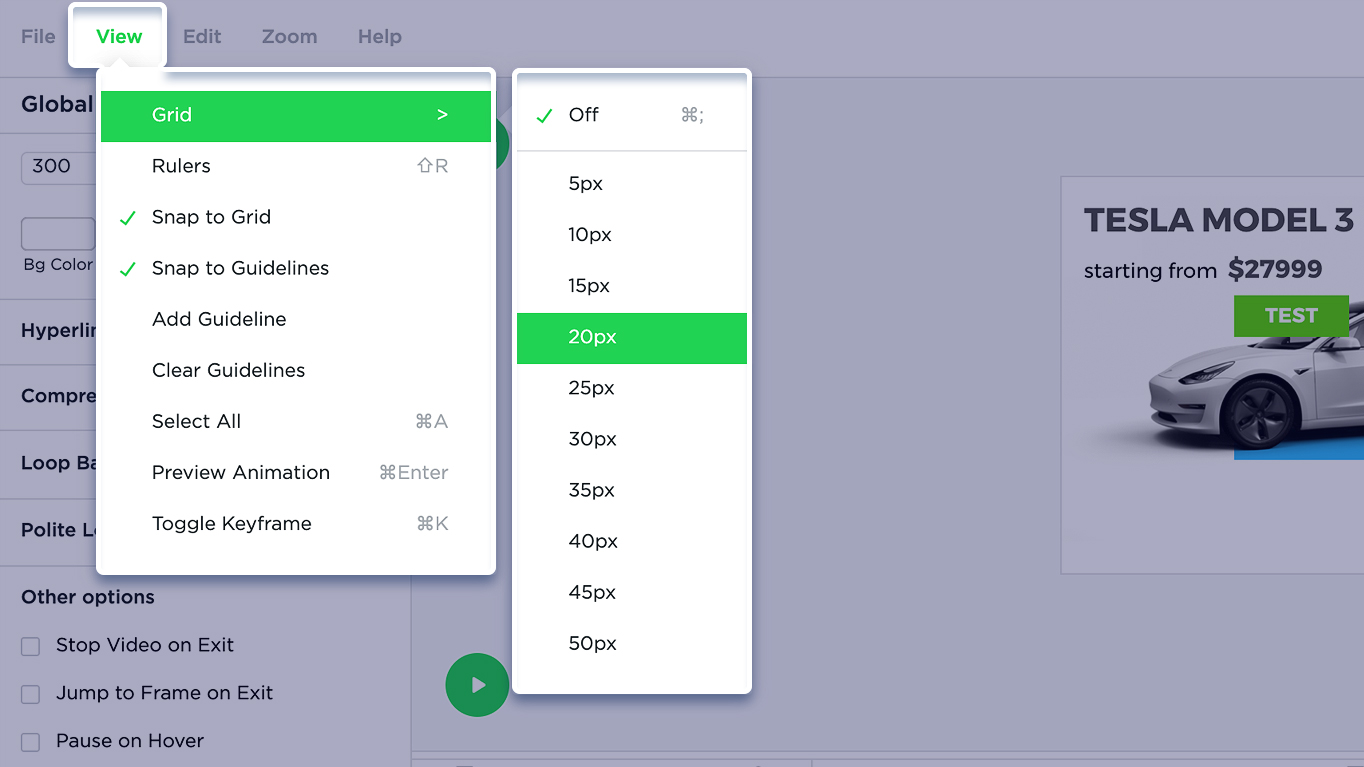Select the Grid submenu entry
1364x767 pixels.
coord(296,116)
